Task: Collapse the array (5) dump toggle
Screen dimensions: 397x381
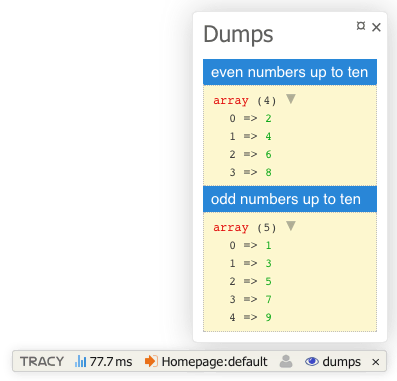Action: [291, 226]
